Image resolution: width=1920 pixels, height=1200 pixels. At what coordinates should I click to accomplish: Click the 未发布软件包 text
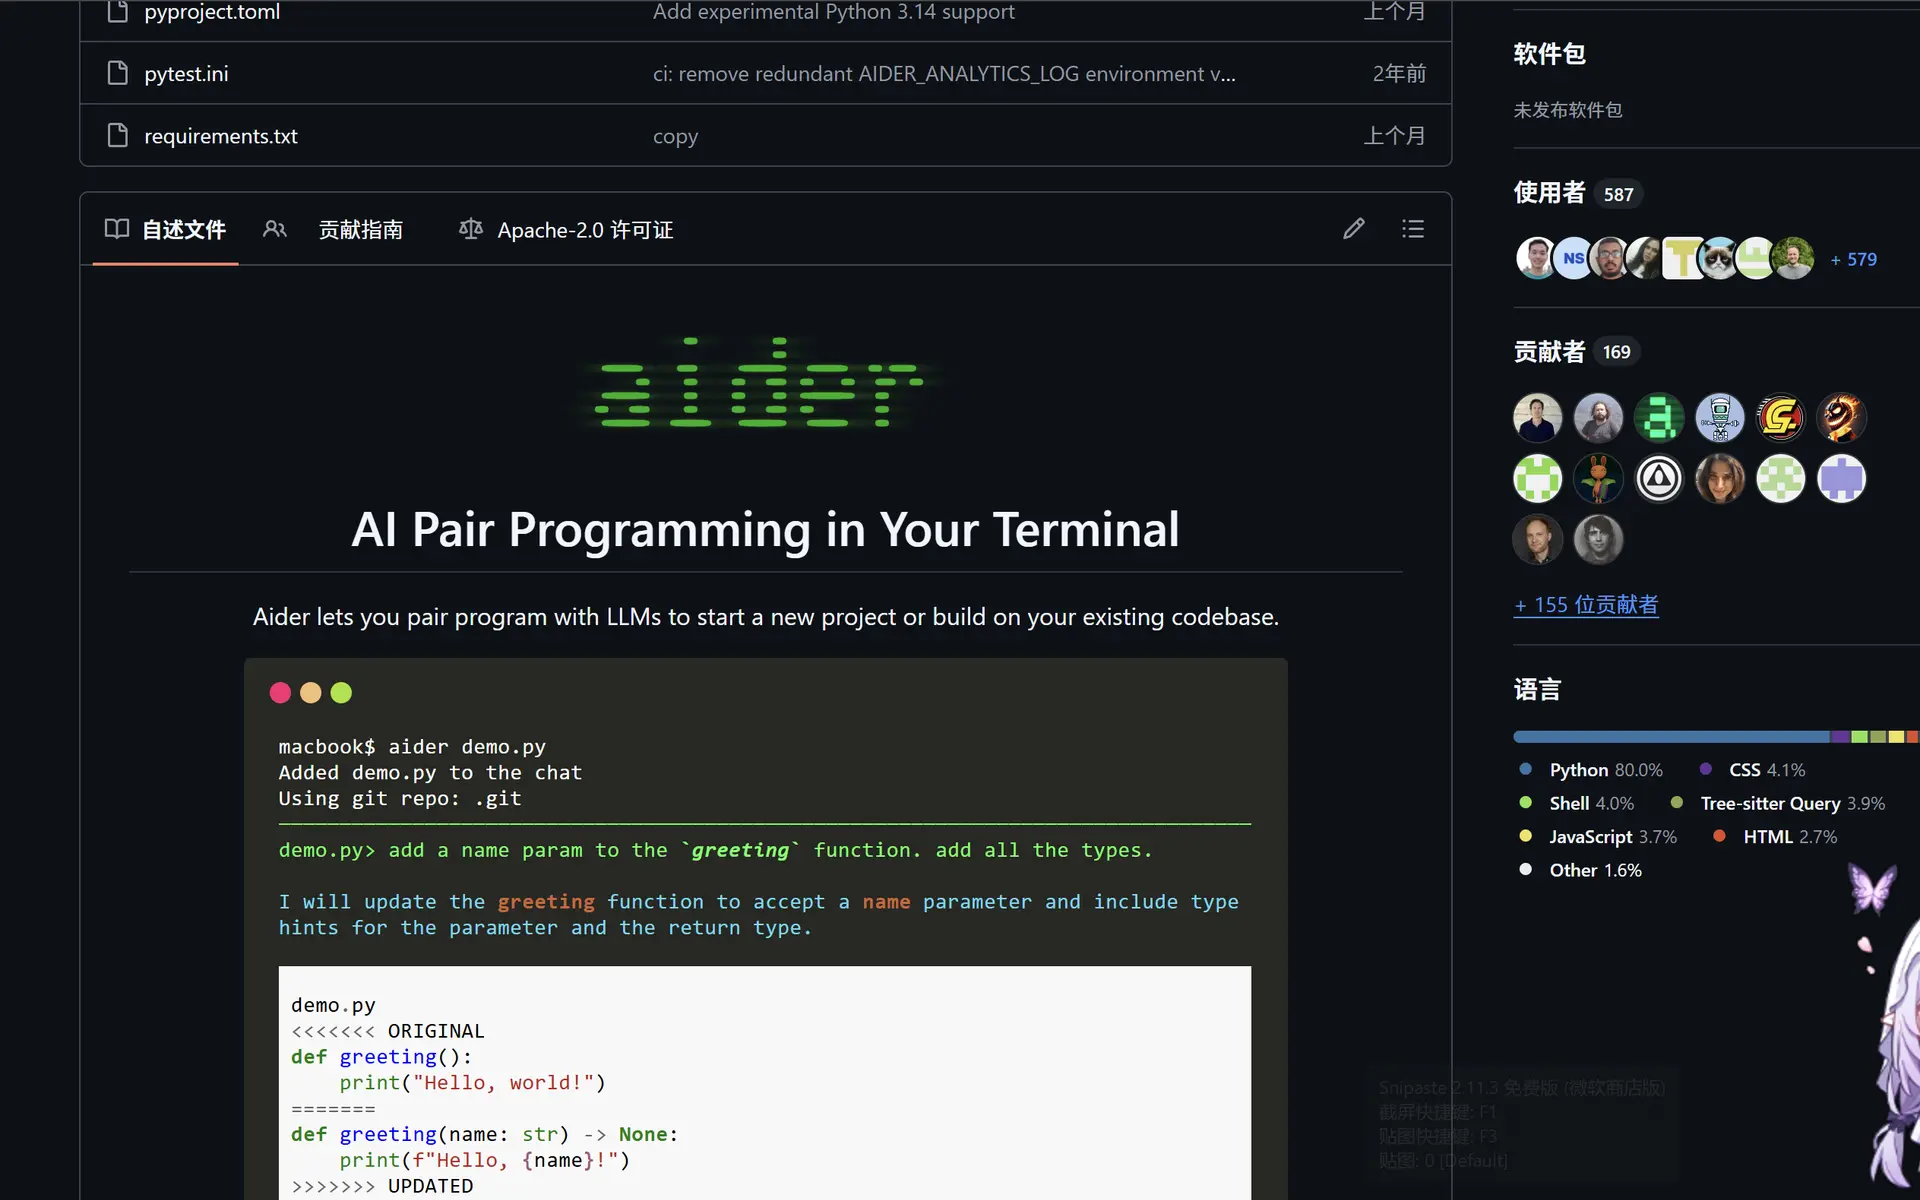1568,110
